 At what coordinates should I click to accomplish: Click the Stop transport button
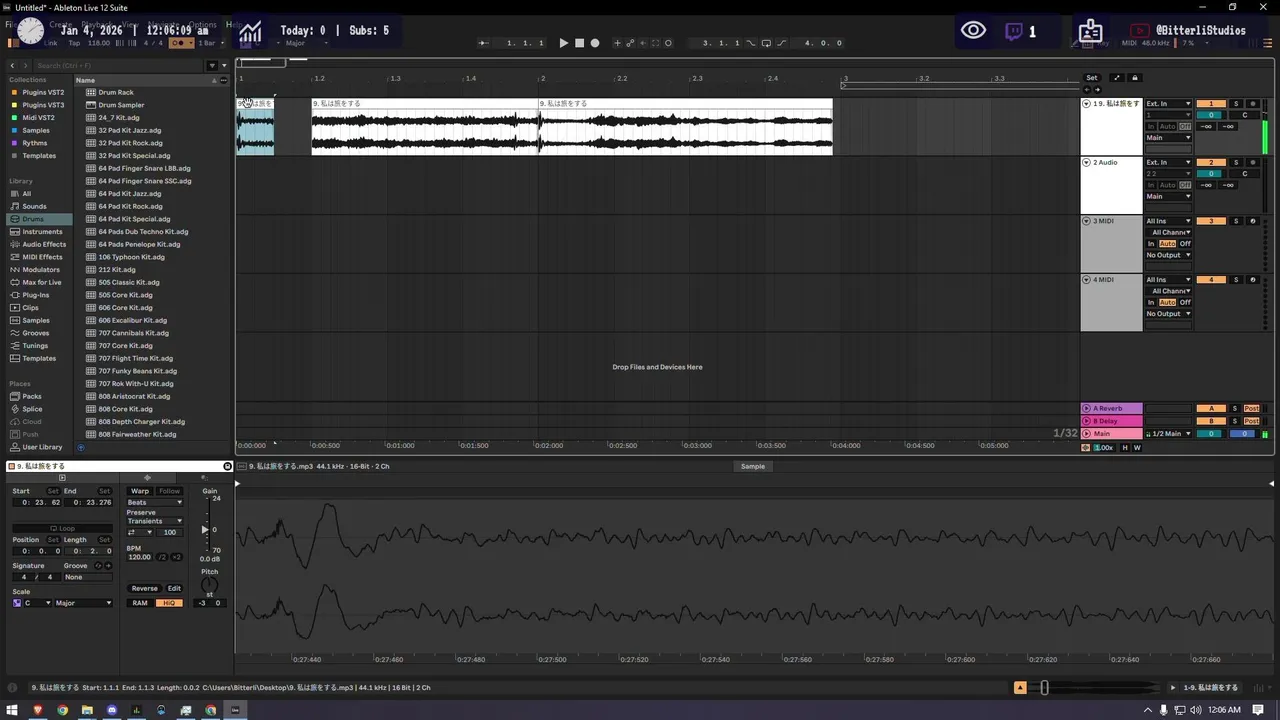(x=580, y=43)
